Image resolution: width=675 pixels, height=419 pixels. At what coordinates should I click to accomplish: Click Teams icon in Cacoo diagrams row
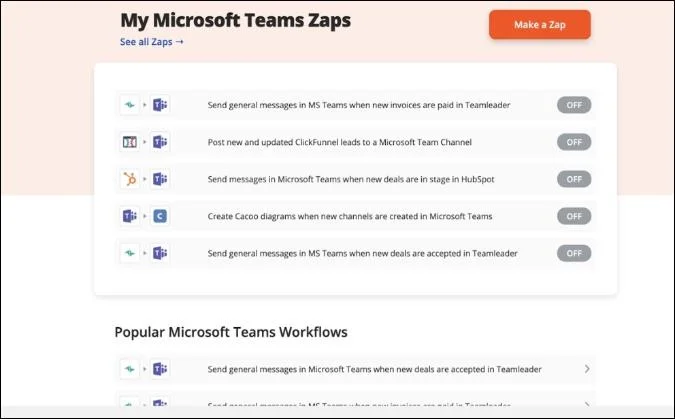coord(130,216)
